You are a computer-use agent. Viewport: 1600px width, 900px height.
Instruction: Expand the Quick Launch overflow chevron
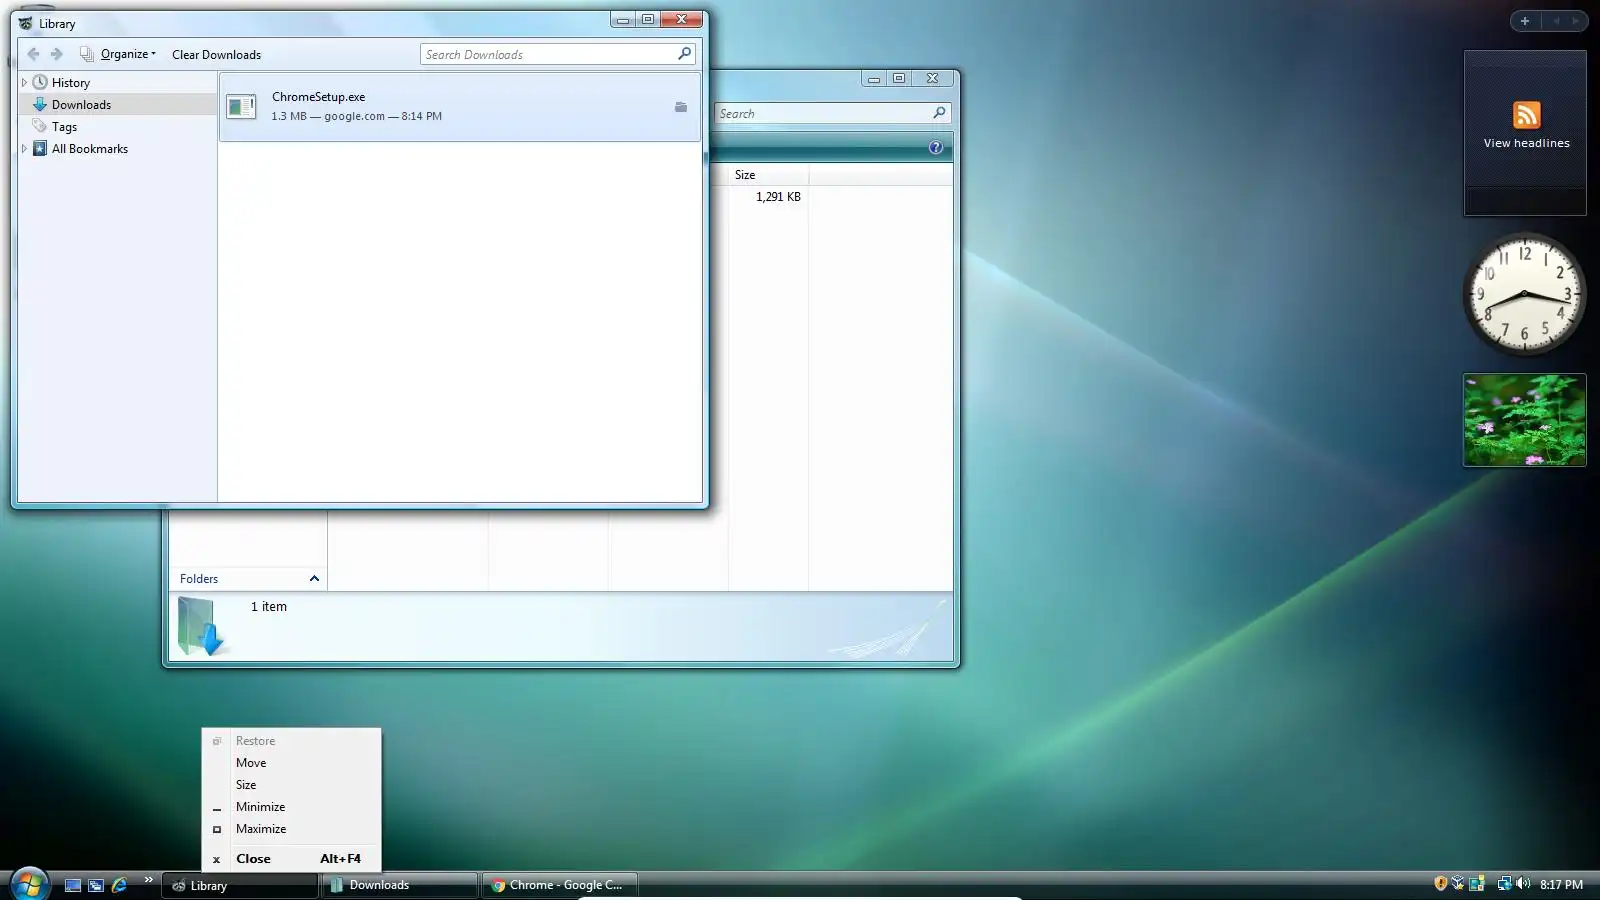tap(148, 880)
